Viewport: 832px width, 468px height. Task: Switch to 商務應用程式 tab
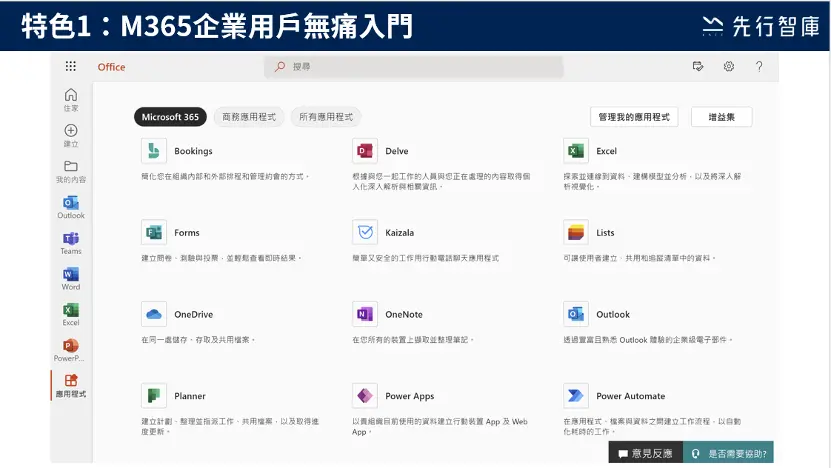[x=249, y=117]
